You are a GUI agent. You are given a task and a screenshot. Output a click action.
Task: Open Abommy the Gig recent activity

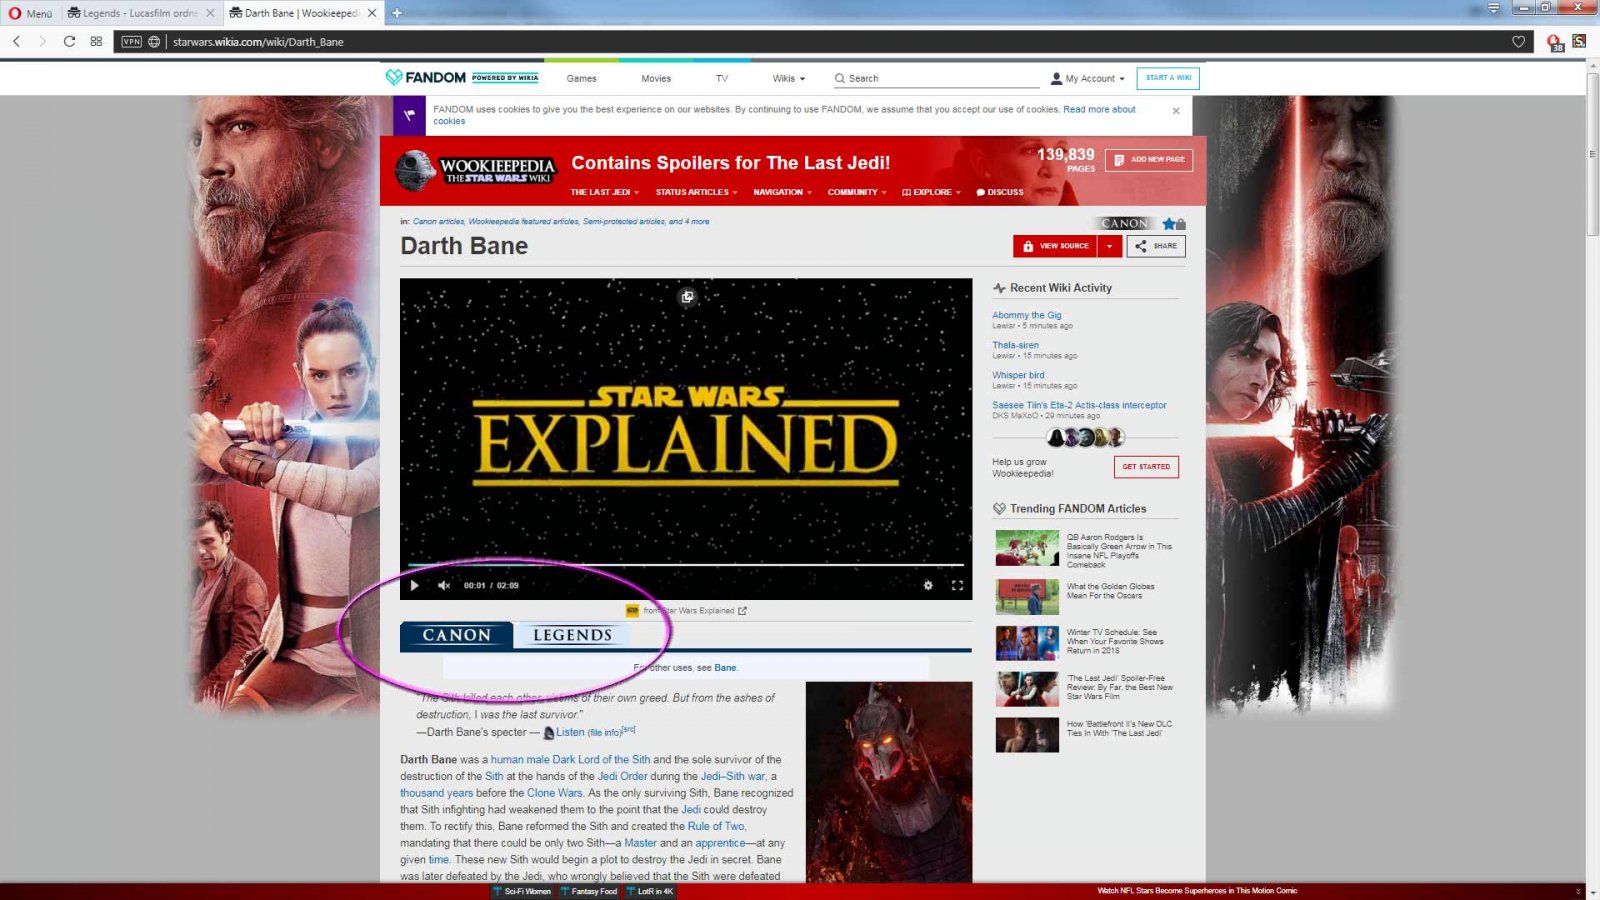point(1027,315)
